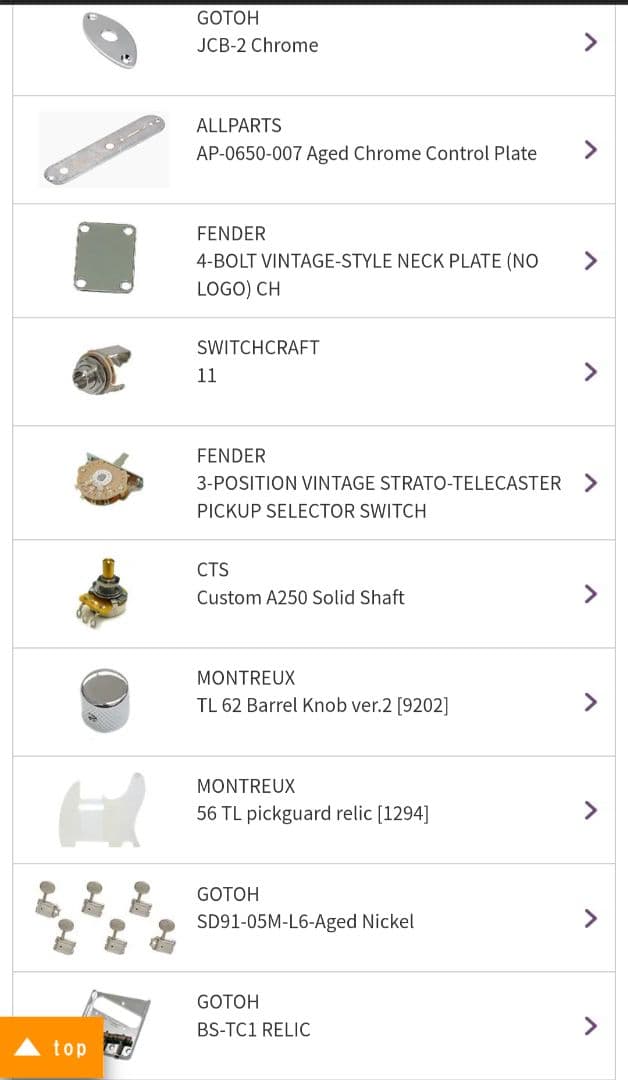Open chevron for Fender neck plate
The image size is (628, 1080).
tap(590, 261)
